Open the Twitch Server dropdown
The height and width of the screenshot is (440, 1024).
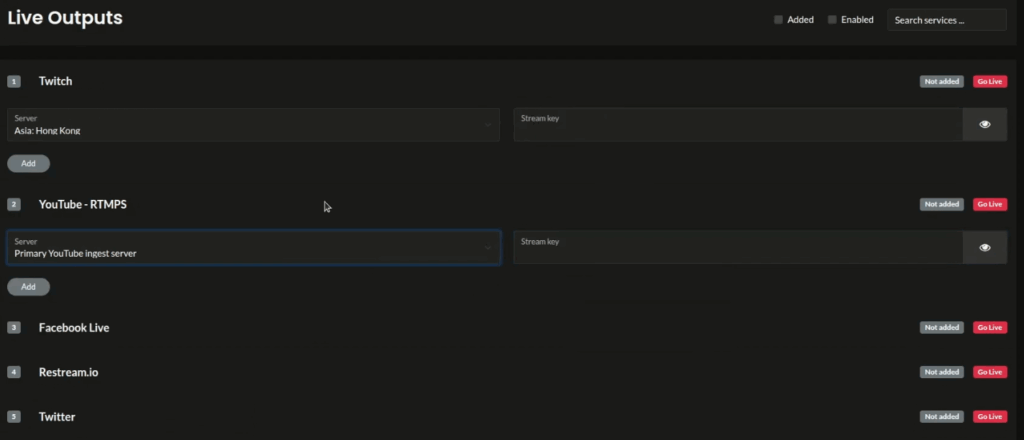253,125
